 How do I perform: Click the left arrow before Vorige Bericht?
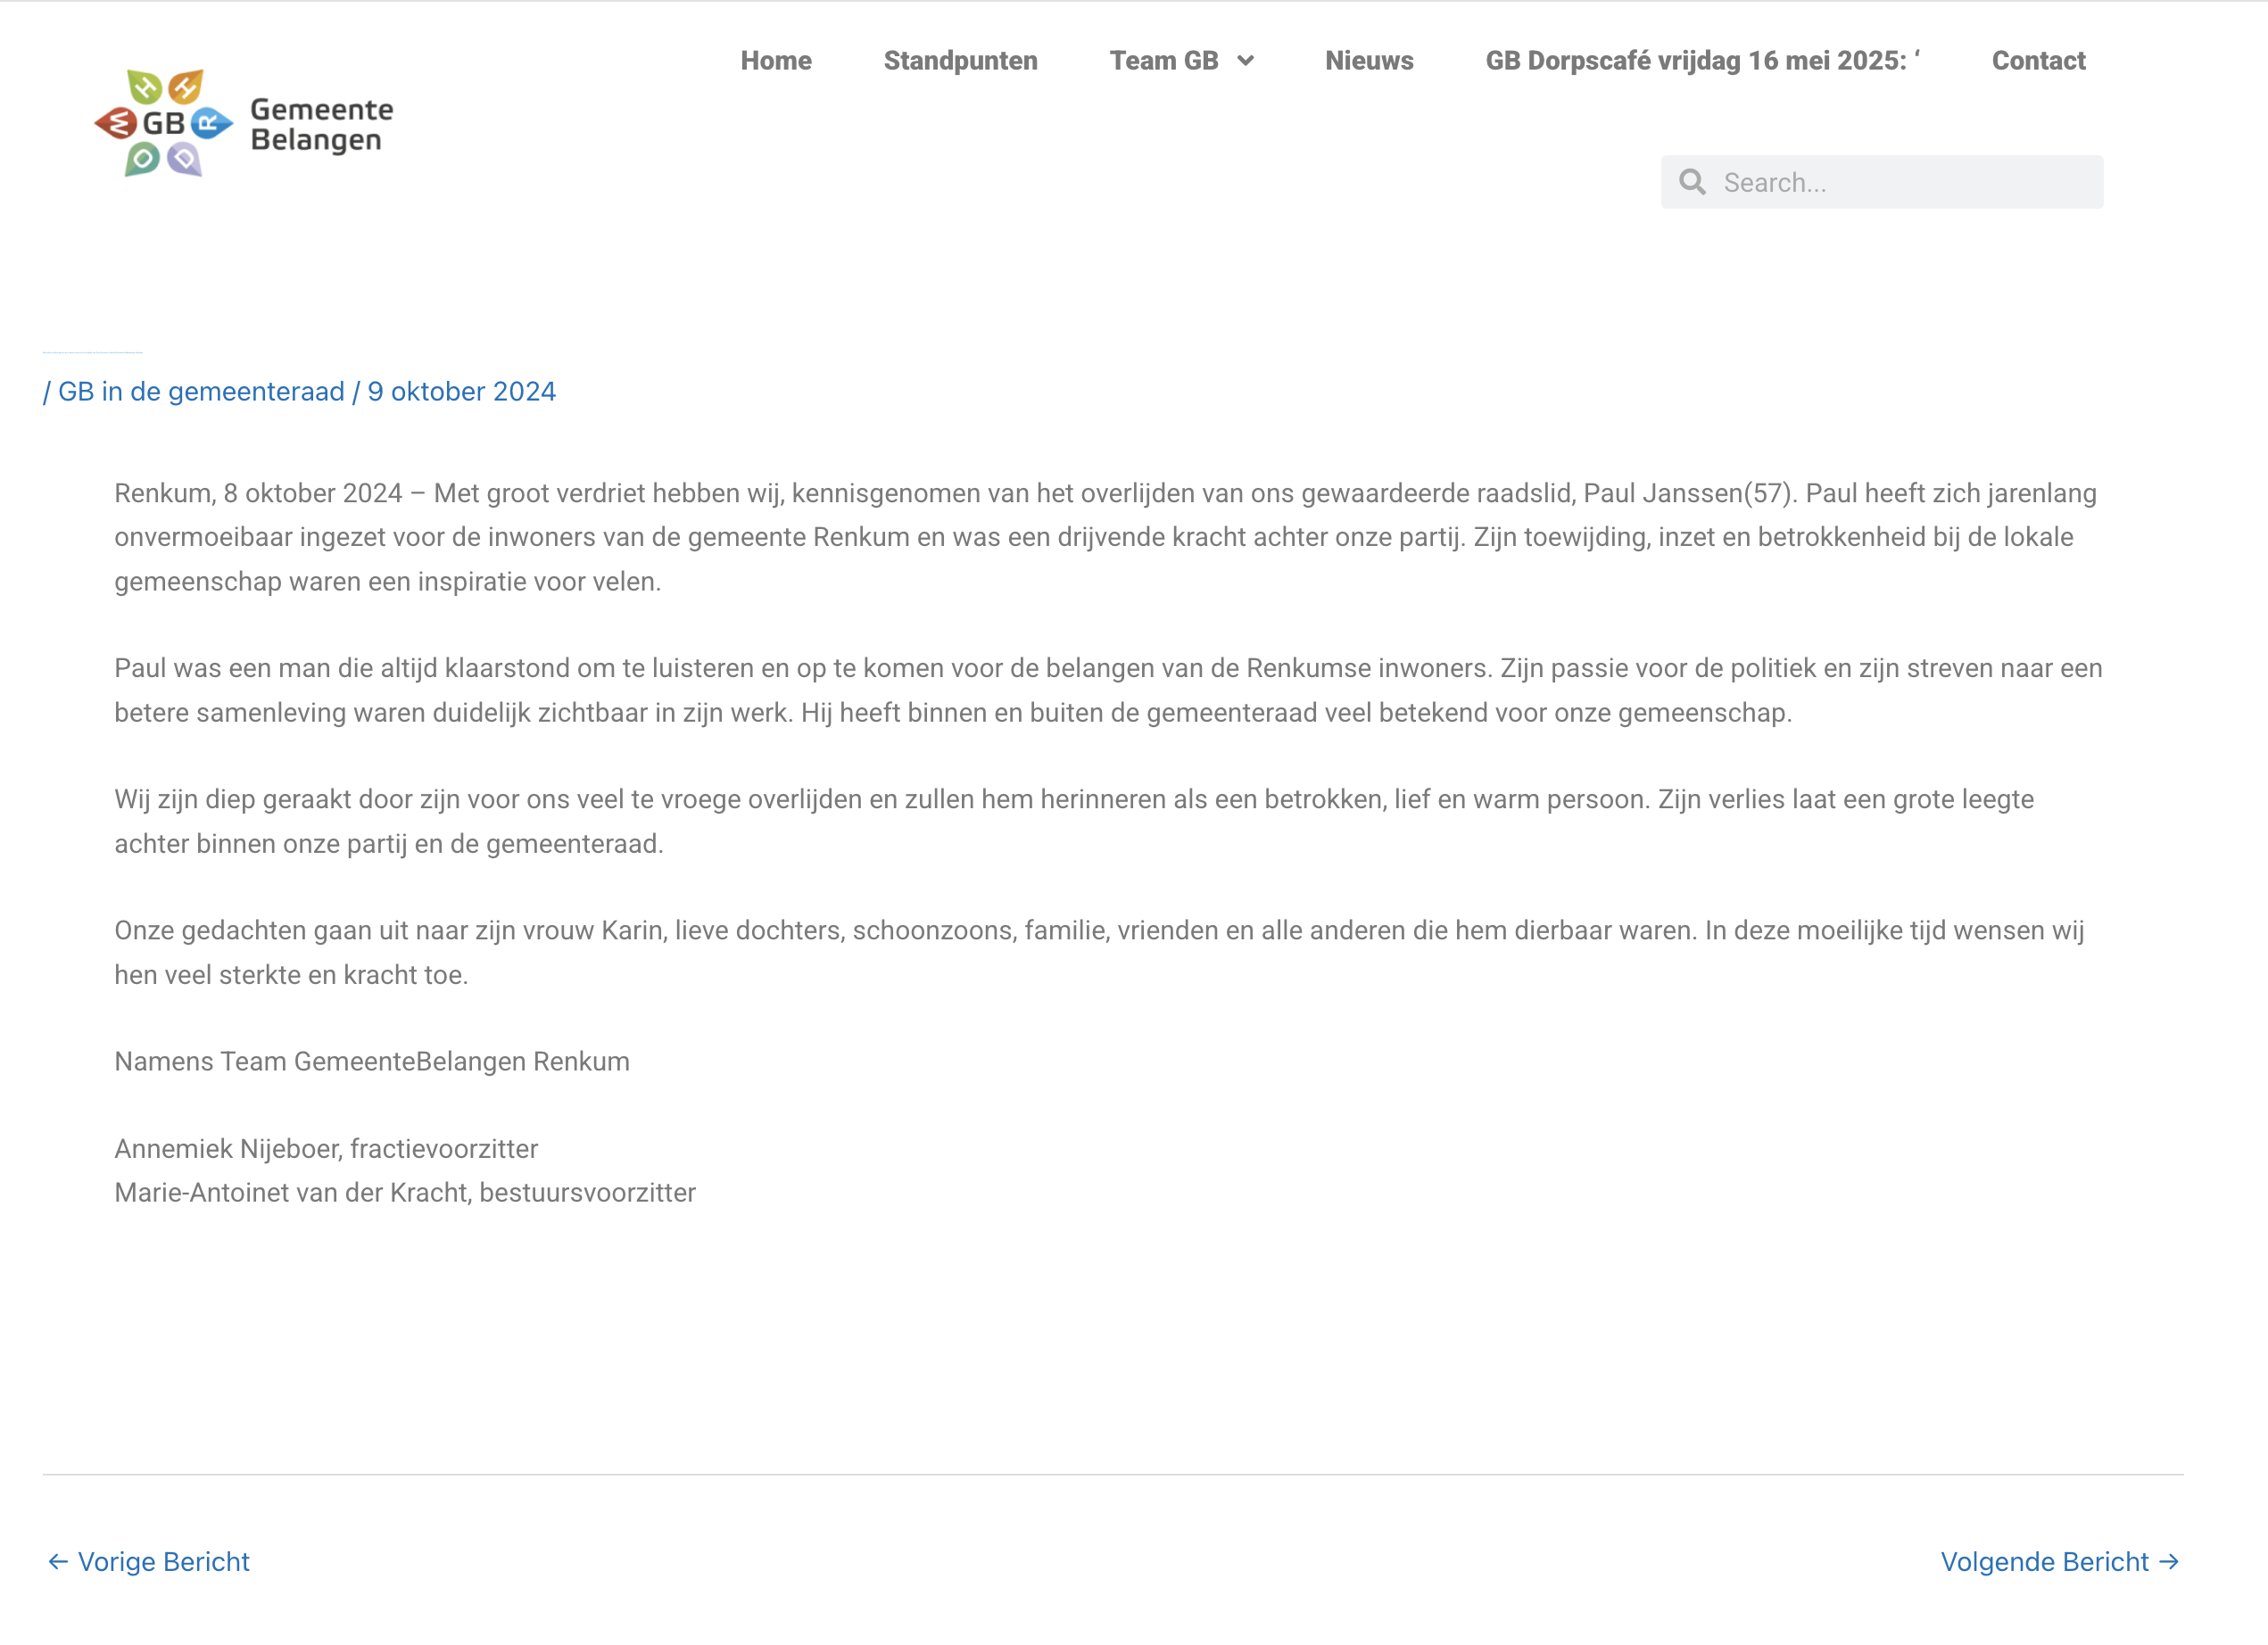(58, 1562)
